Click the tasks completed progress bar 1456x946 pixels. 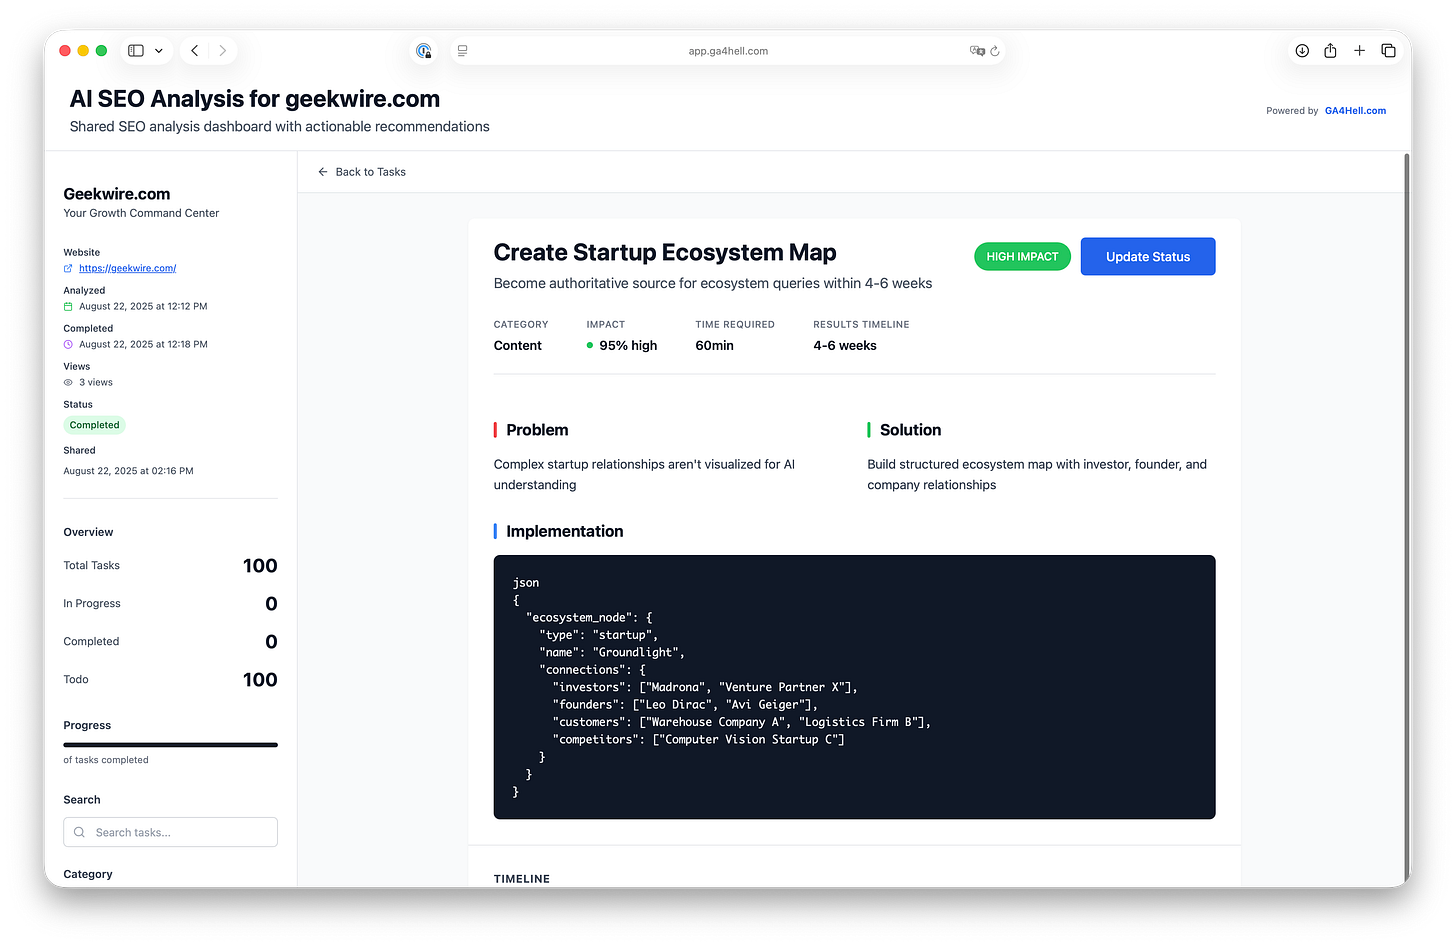click(170, 745)
